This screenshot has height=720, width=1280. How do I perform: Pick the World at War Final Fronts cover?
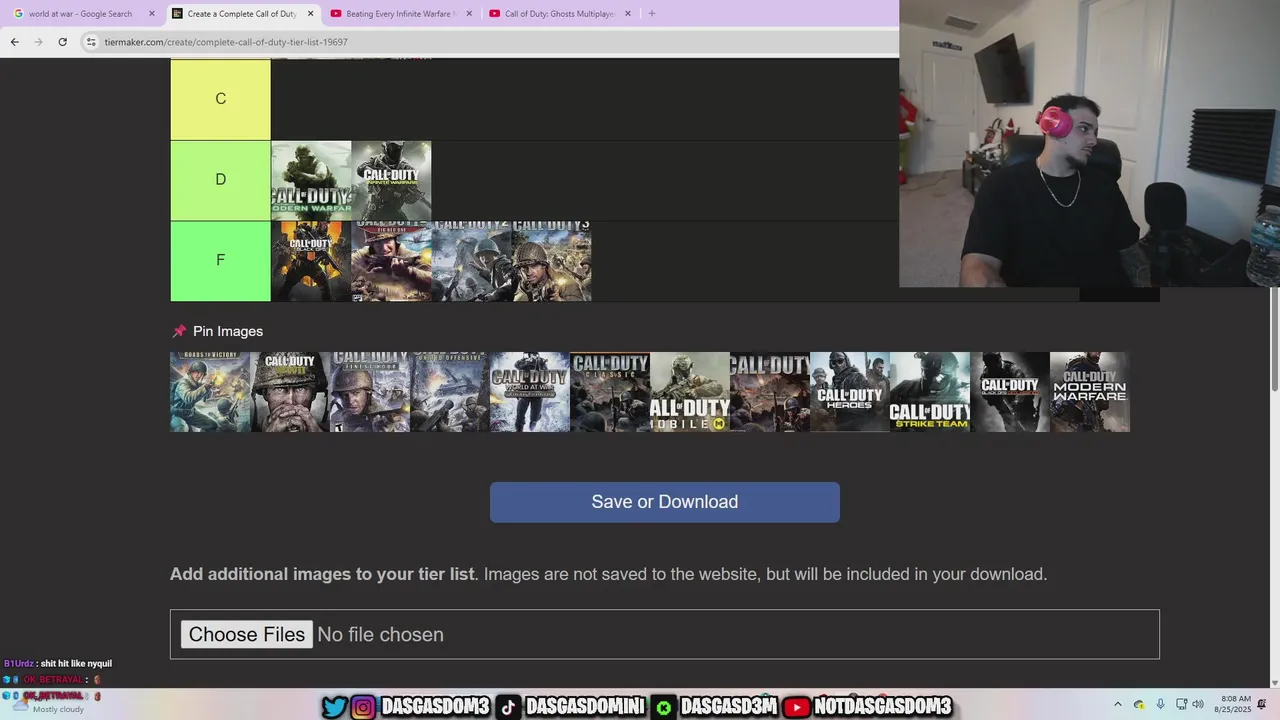530,392
